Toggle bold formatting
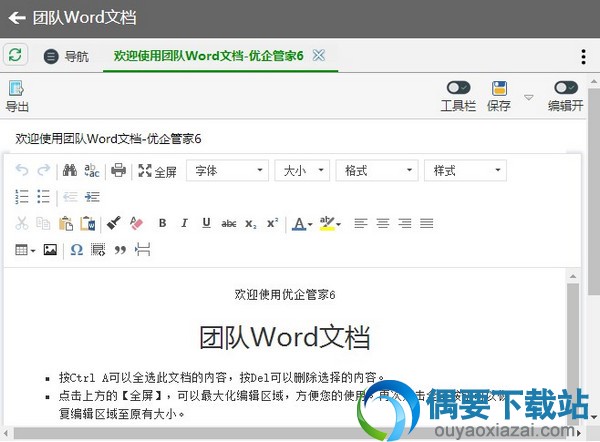The height and width of the screenshot is (442, 600). [x=162, y=223]
